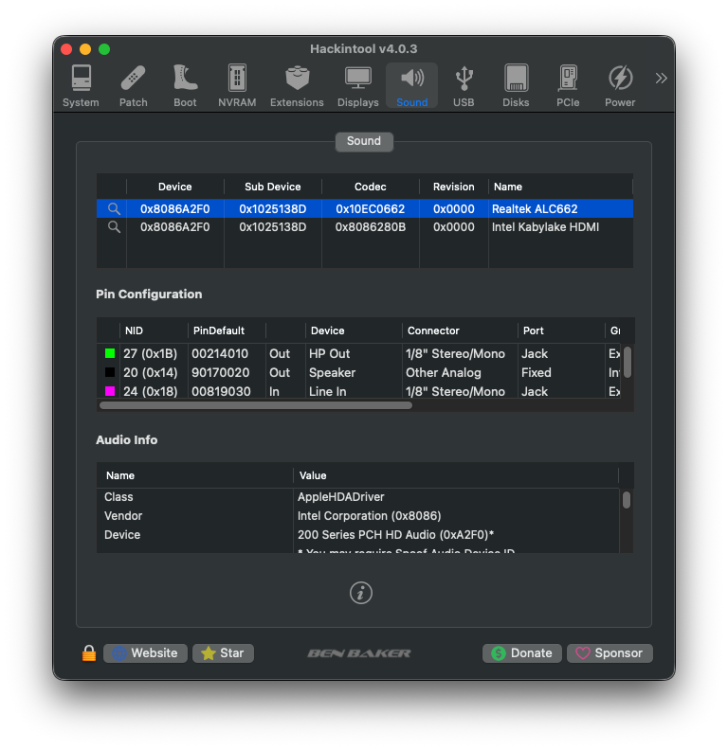Click PinDefault value 00214010
The height and width of the screenshot is (750, 728).
pos(220,353)
